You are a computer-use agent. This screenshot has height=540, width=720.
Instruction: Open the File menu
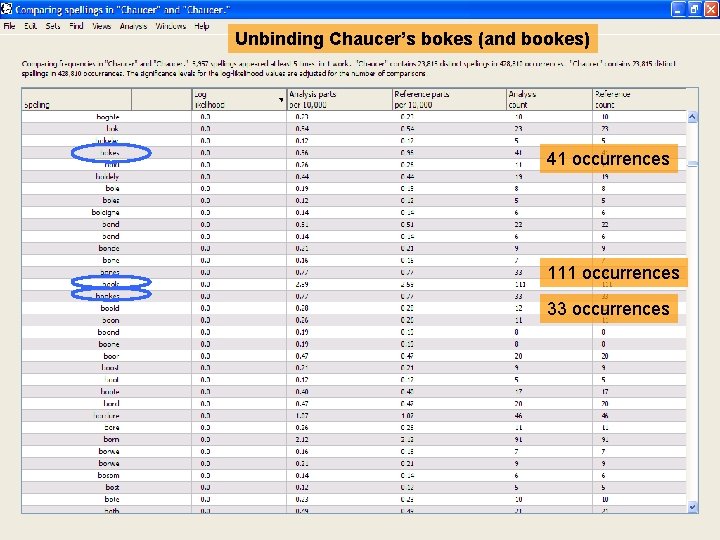(x=9, y=26)
